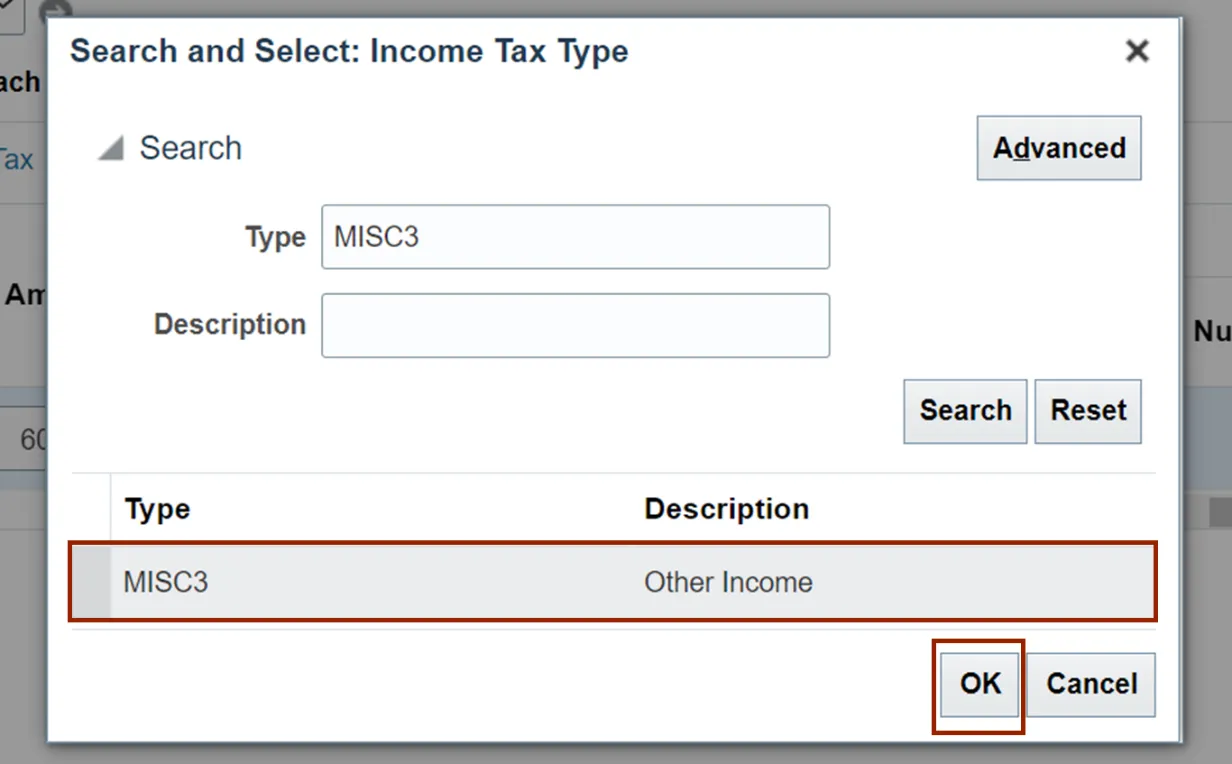Click the amount field showing 60
The width and height of the screenshot is (1232, 764).
33,440
